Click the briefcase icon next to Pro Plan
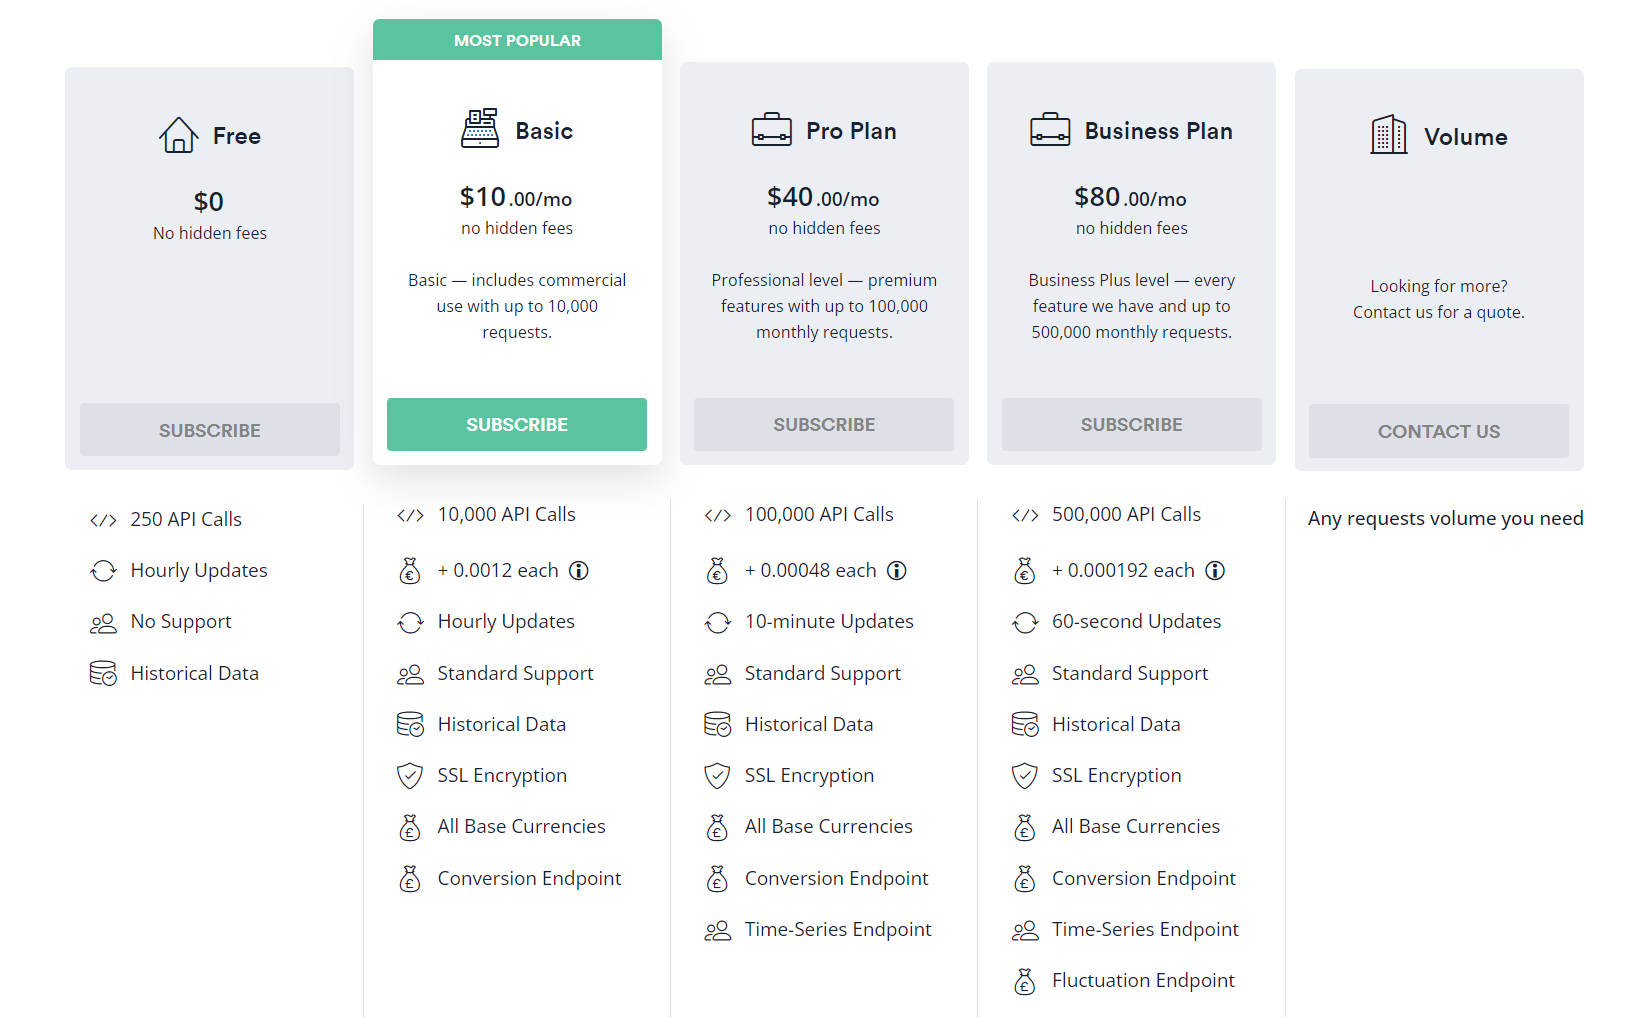Screen dimensions: 1651x1032 tap(770, 129)
